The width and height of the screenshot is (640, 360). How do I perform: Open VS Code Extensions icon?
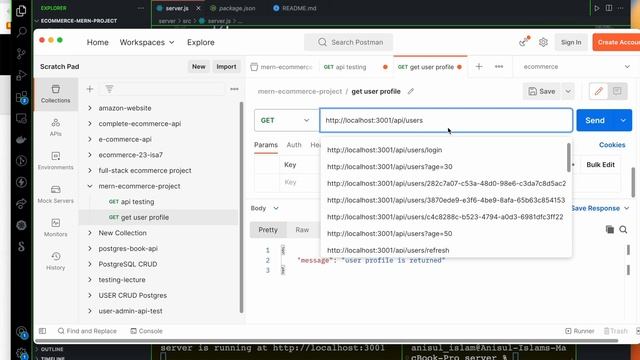click(x=21, y=97)
